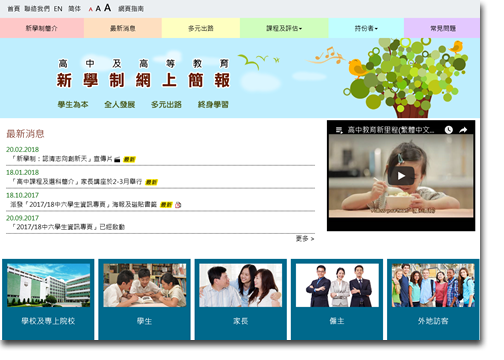Select the smallest red font size A

tap(90, 10)
